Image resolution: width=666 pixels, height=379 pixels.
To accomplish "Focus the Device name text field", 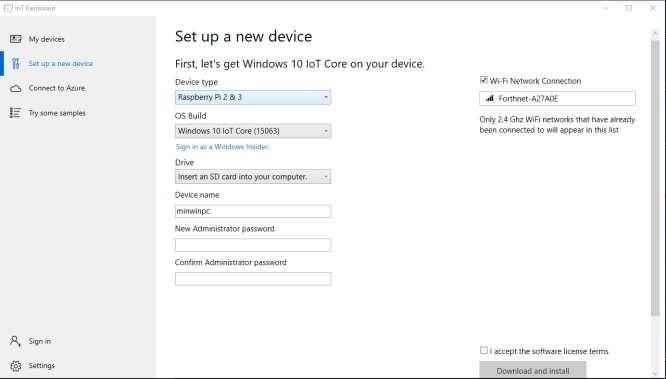I will tap(253, 211).
